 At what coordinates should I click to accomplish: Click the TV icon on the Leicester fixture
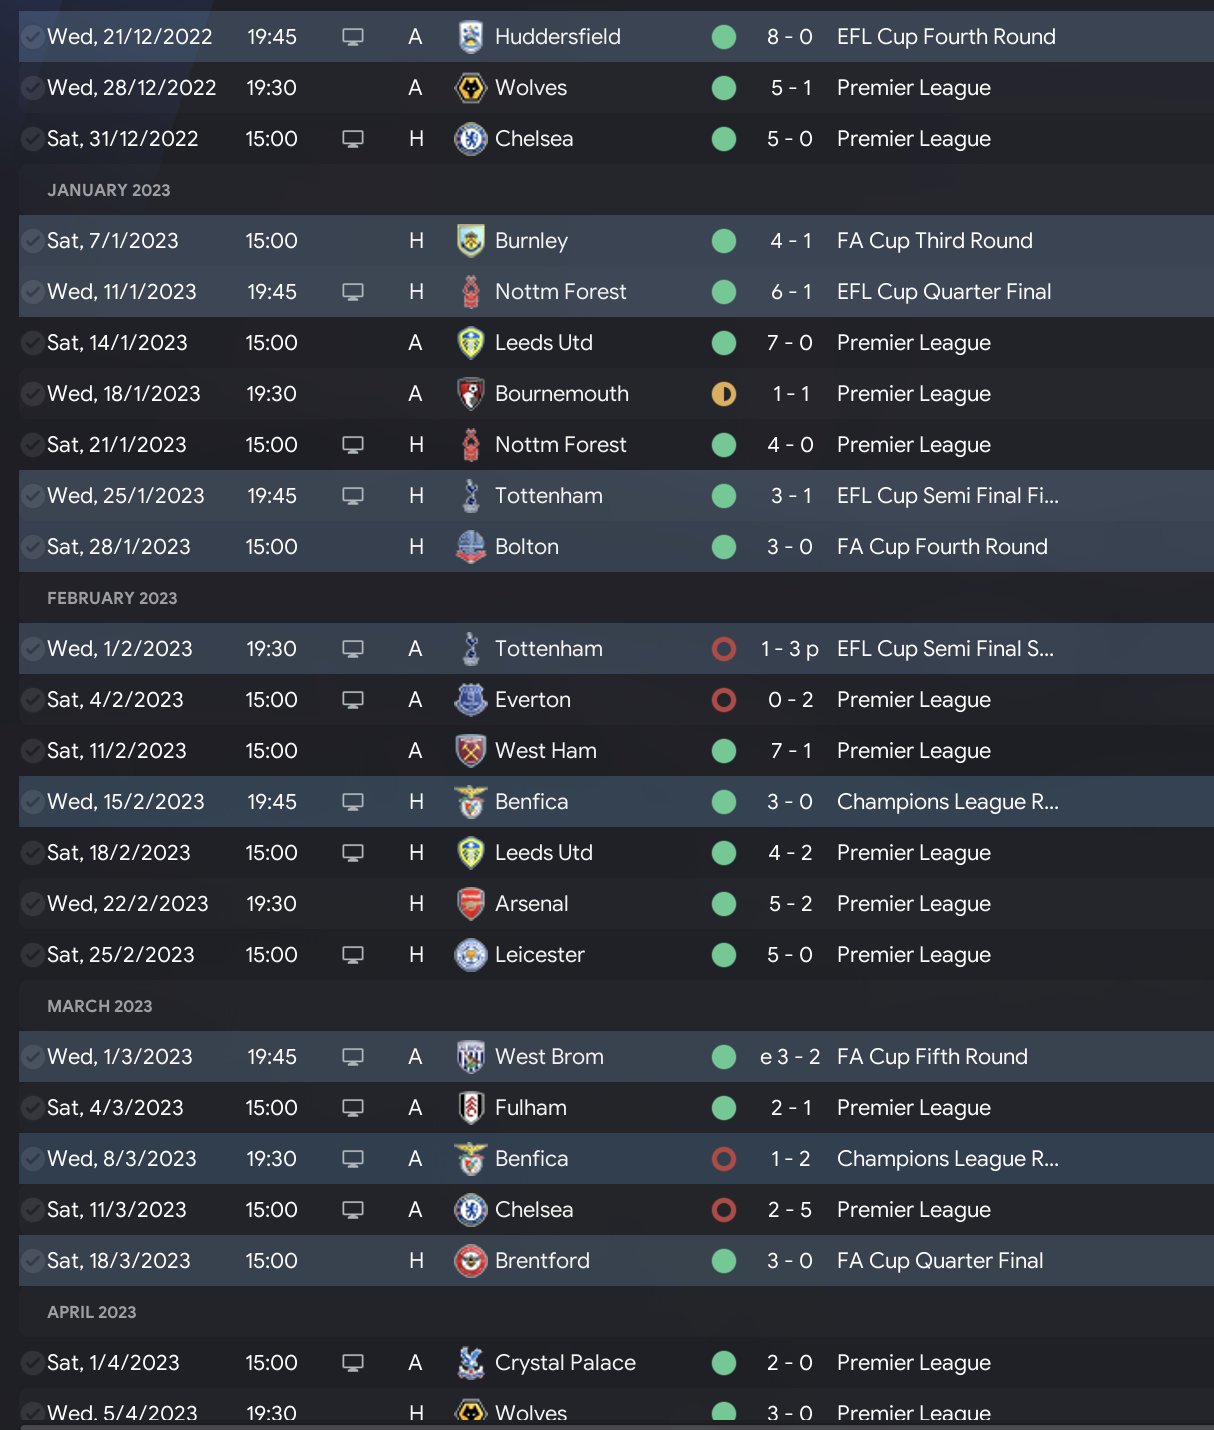tap(353, 955)
